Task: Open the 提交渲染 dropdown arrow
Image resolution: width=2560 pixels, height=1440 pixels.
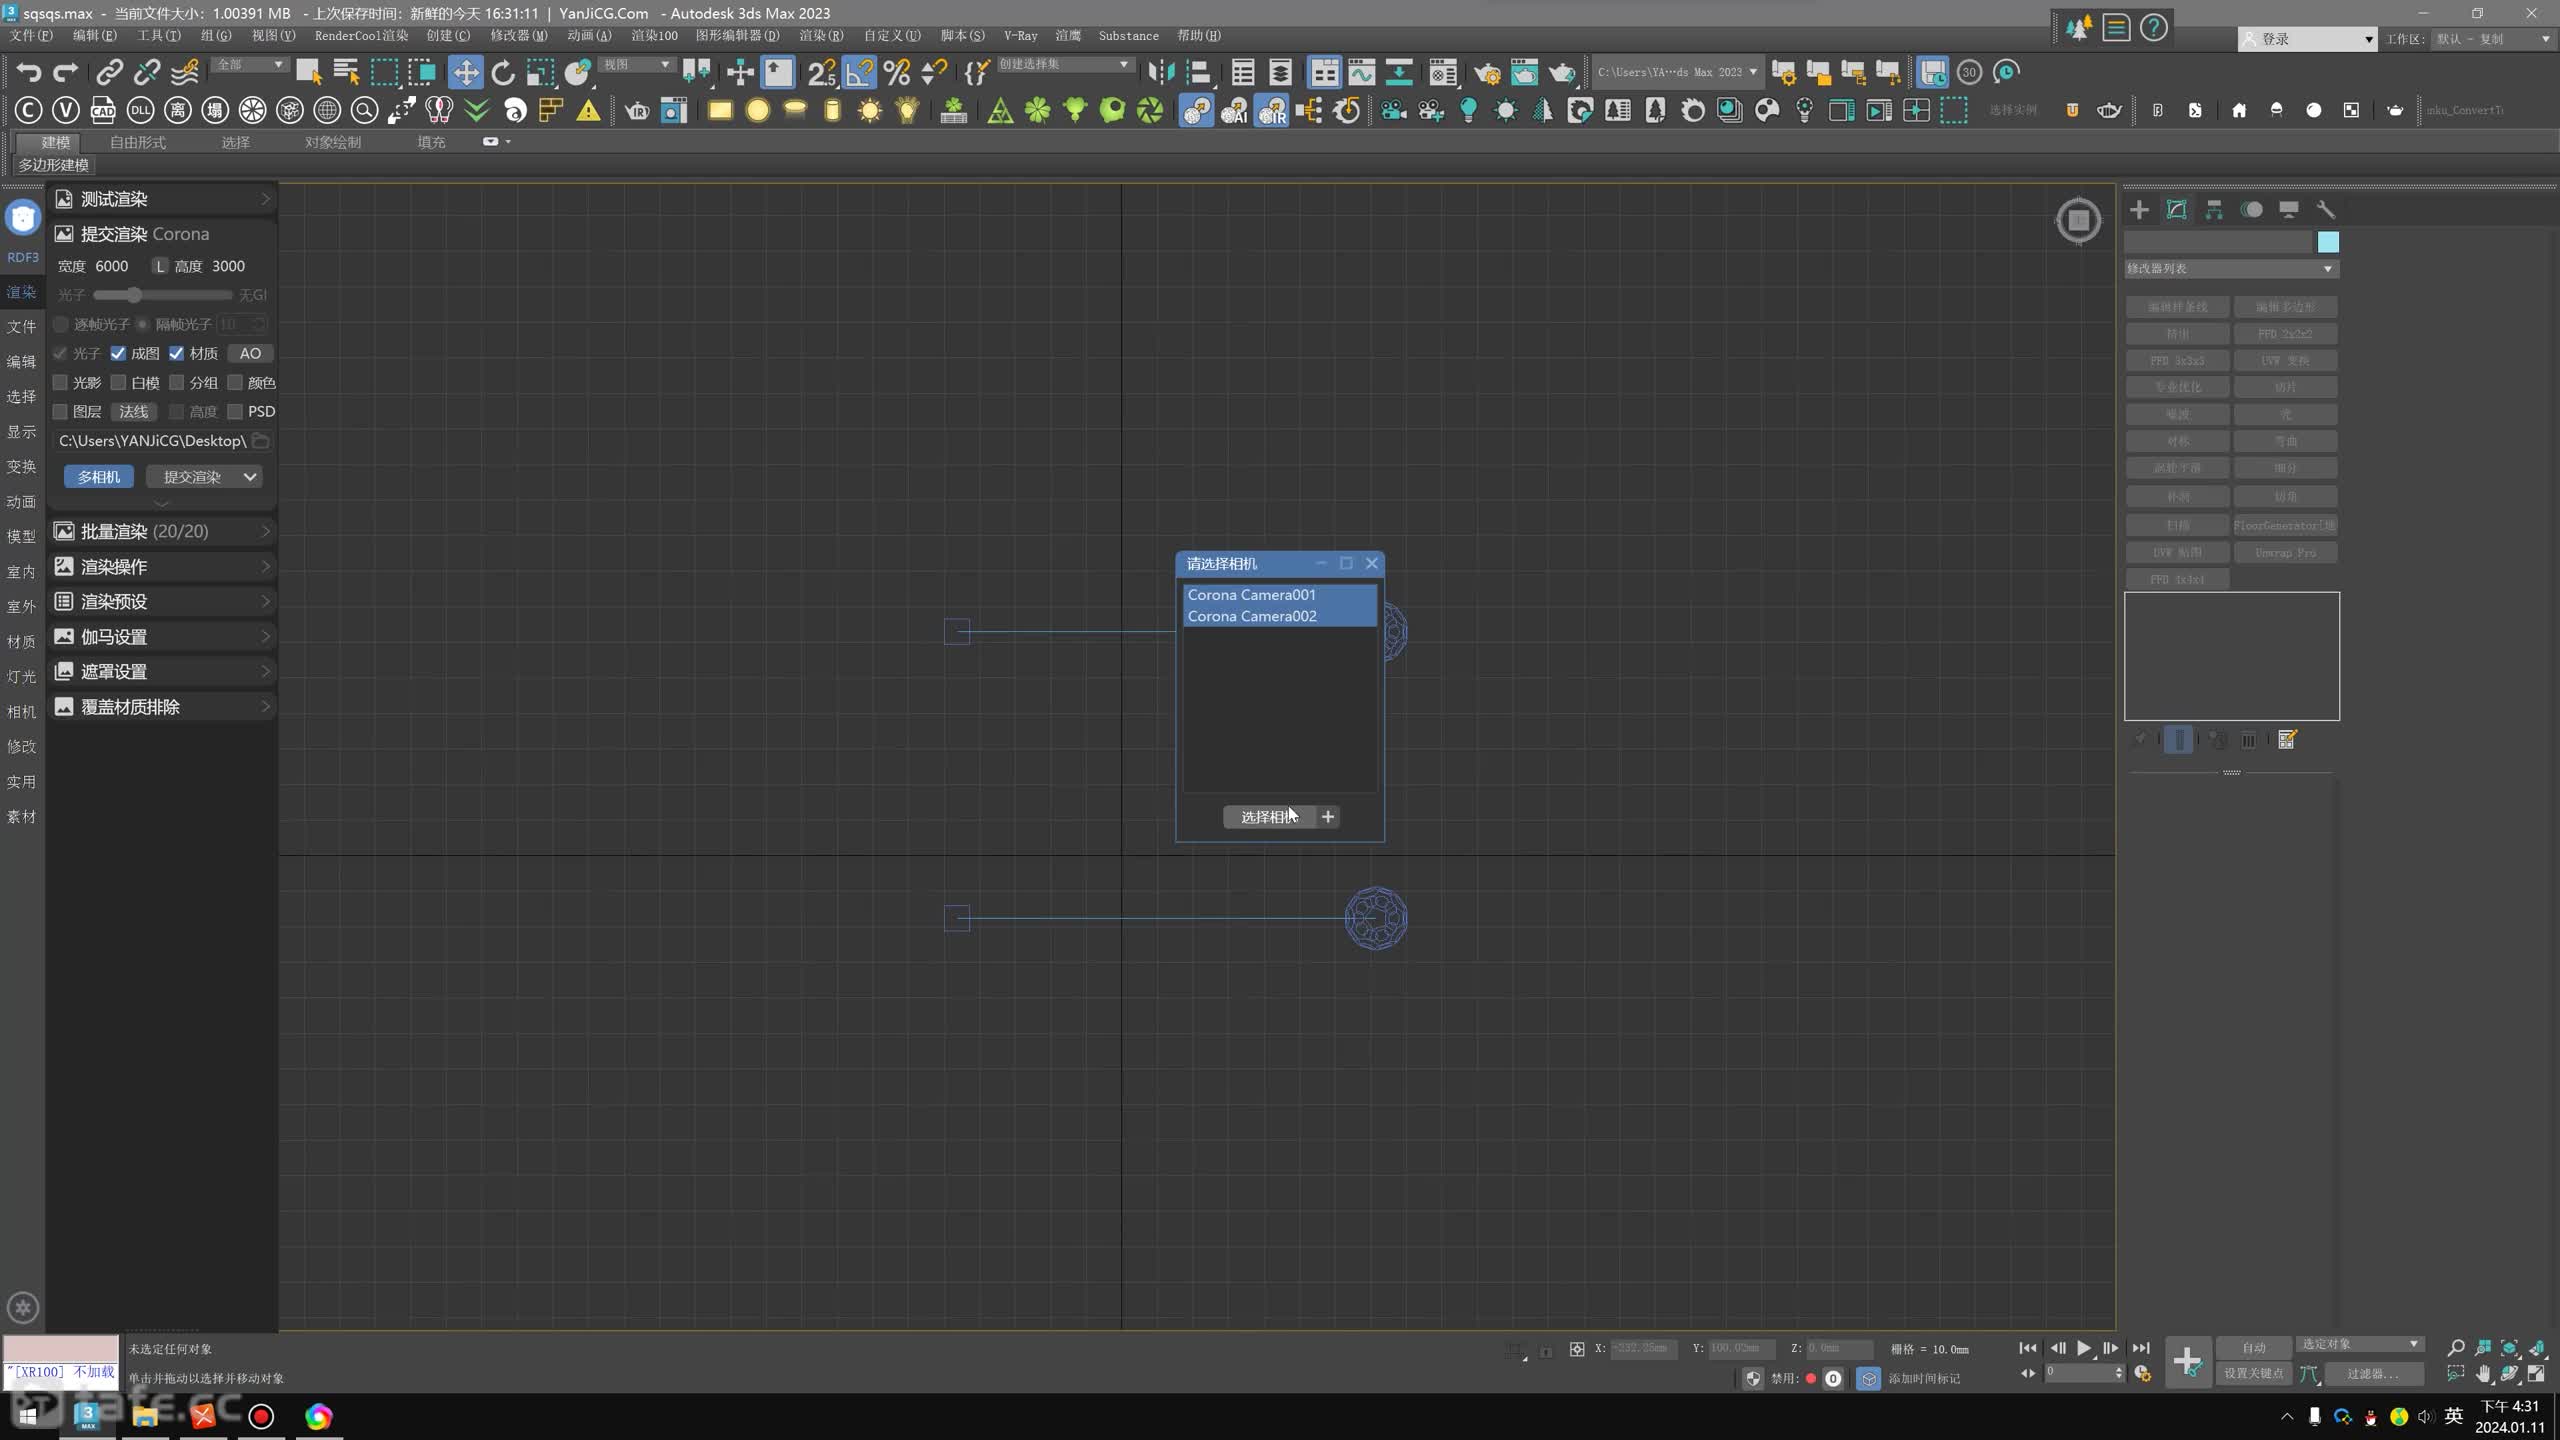Action: pos(250,477)
